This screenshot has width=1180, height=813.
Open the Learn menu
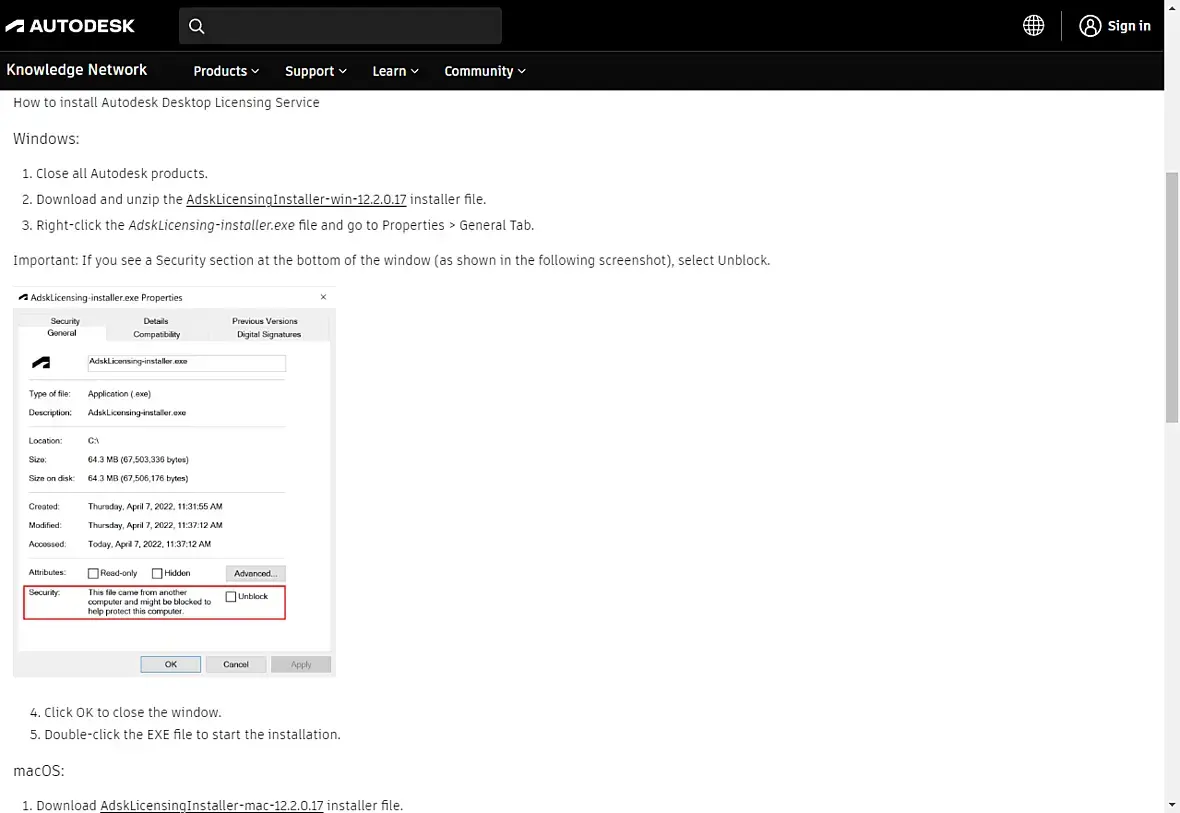pyautogui.click(x=395, y=71)
